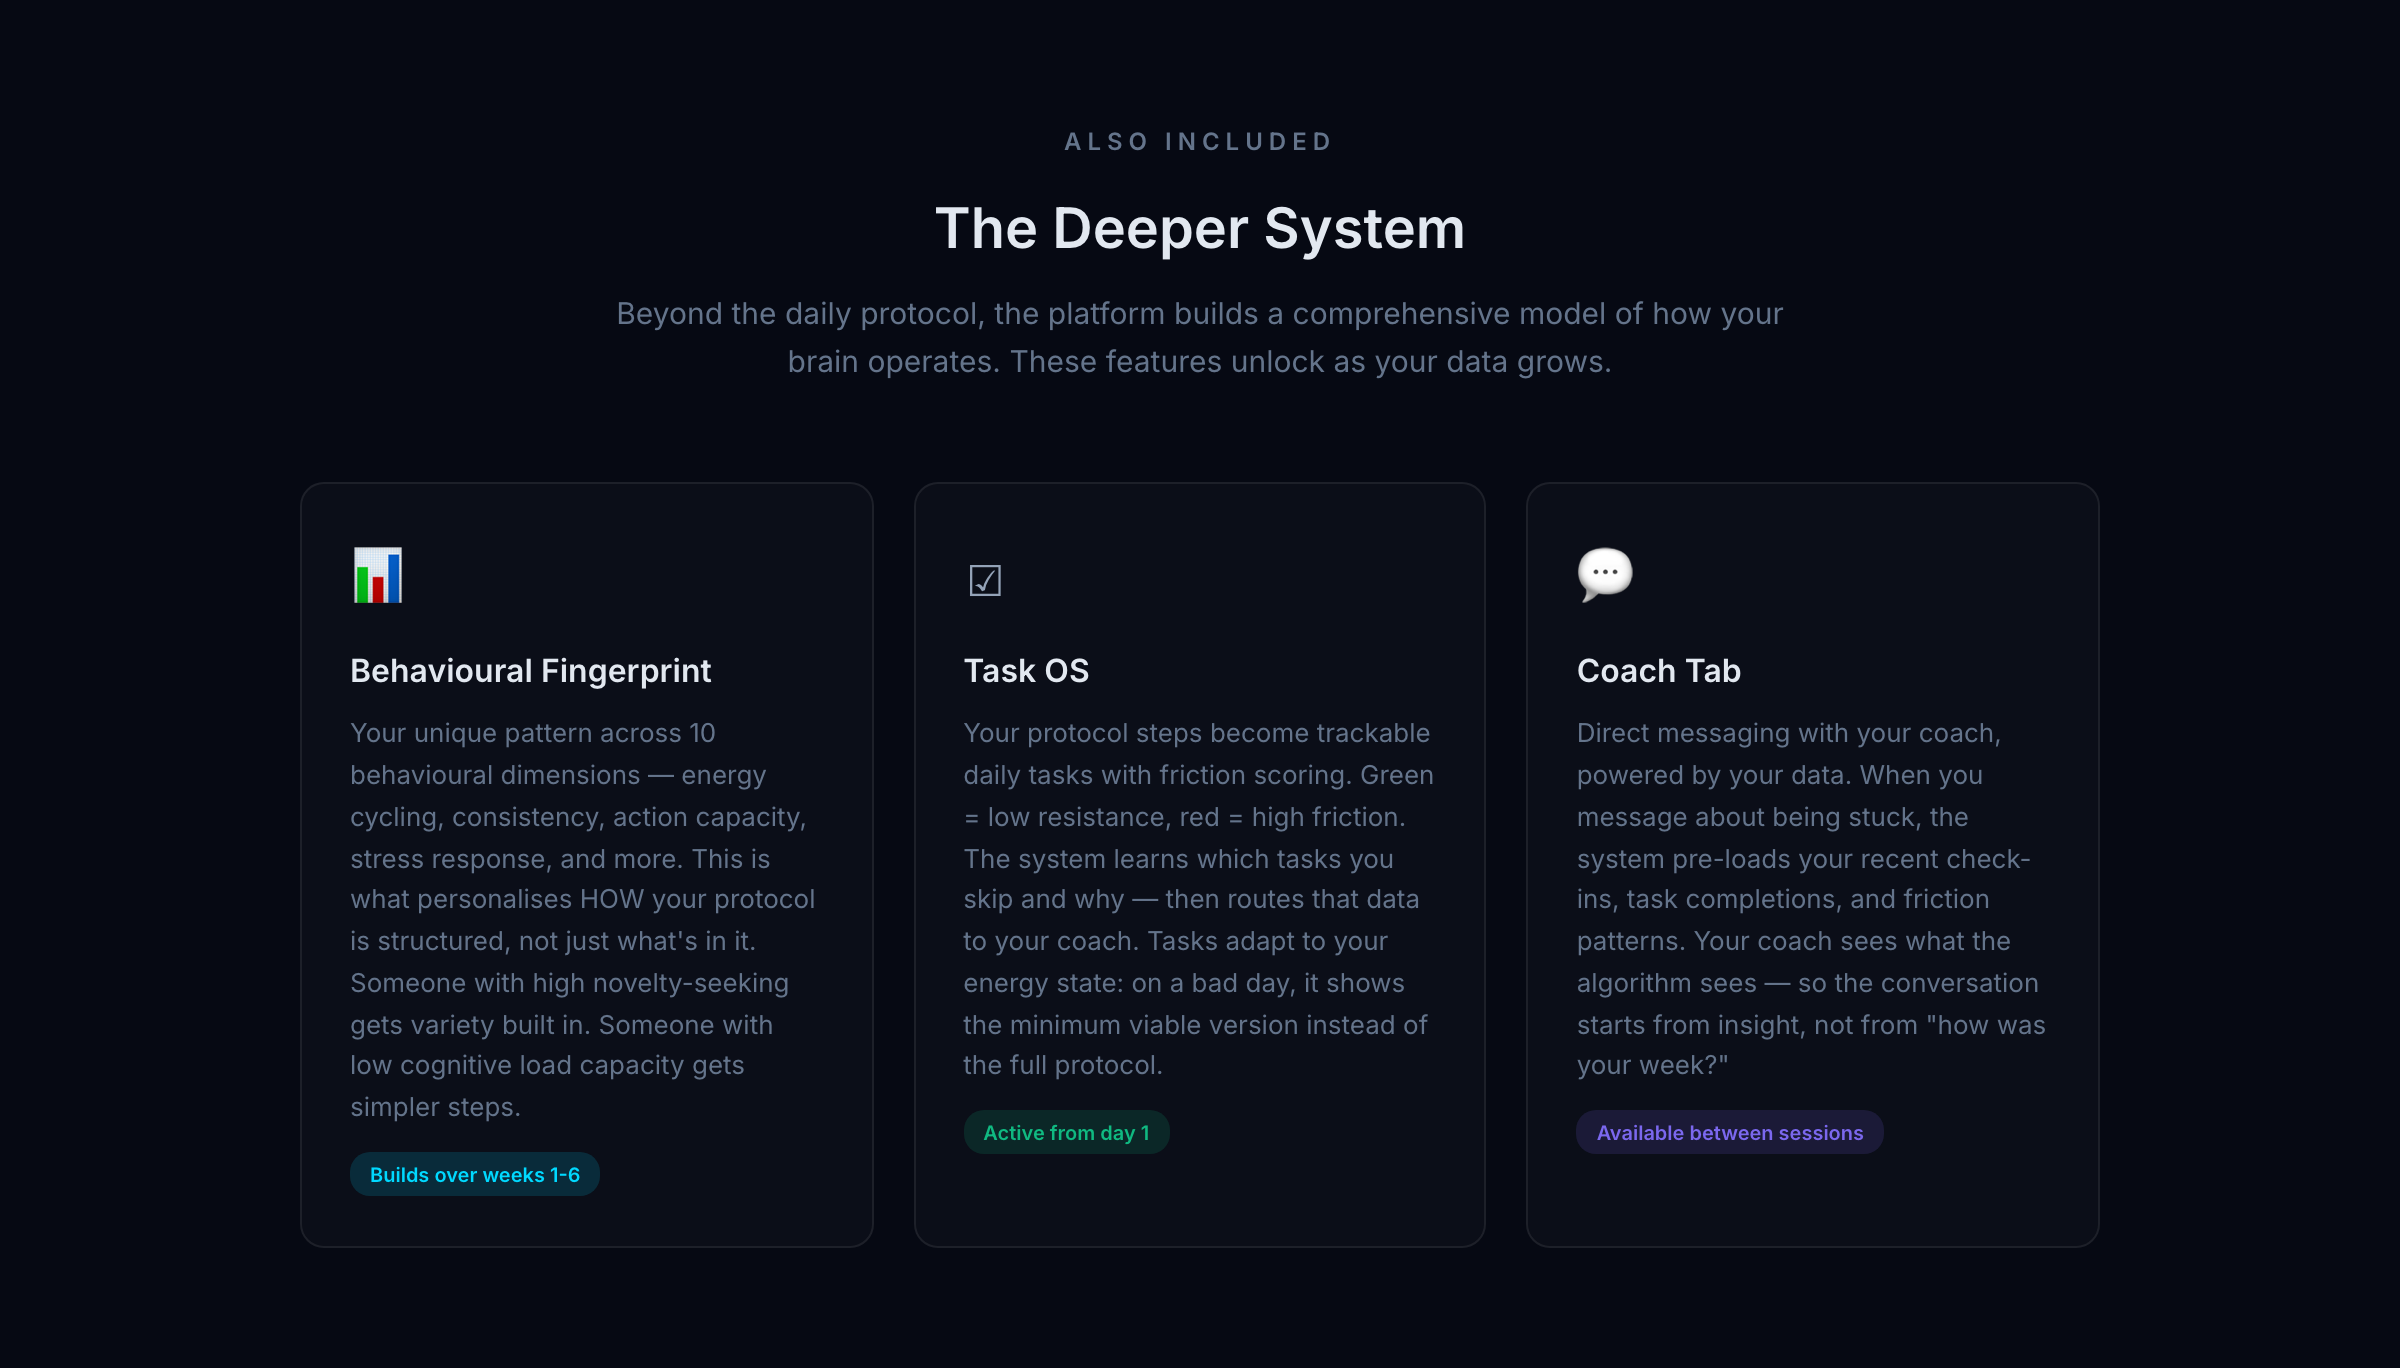2400x1368 pixels.
Task: Open the Behavioural Fingerprint heading
Action: point(531,670)
